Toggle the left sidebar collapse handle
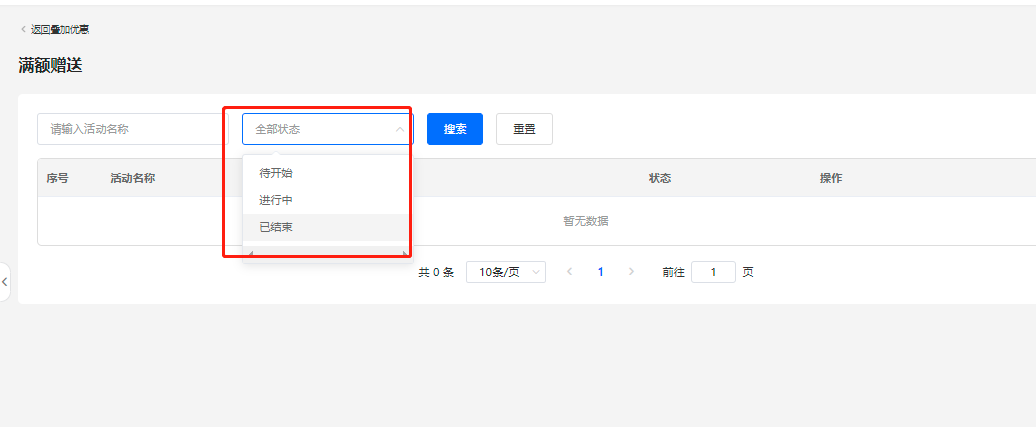 click(5, 282)
